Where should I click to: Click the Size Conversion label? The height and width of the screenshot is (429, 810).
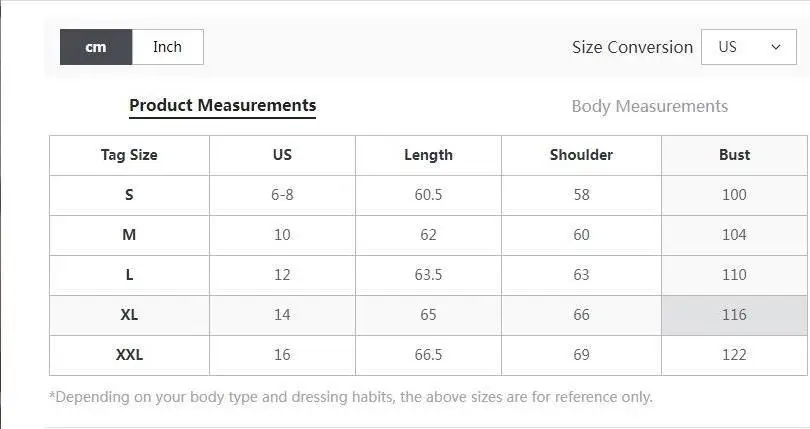632,47
